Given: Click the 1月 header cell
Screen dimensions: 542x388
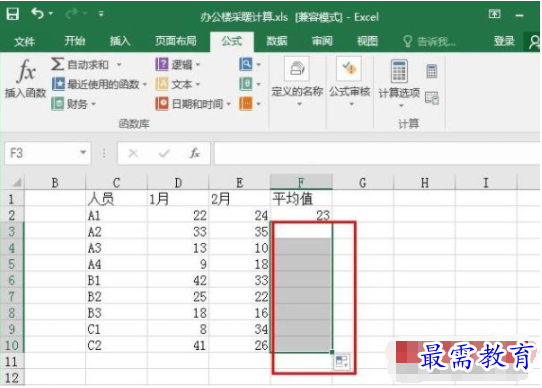Looking at the screenshot, I should pyautogui.click(x=178, y=199).
